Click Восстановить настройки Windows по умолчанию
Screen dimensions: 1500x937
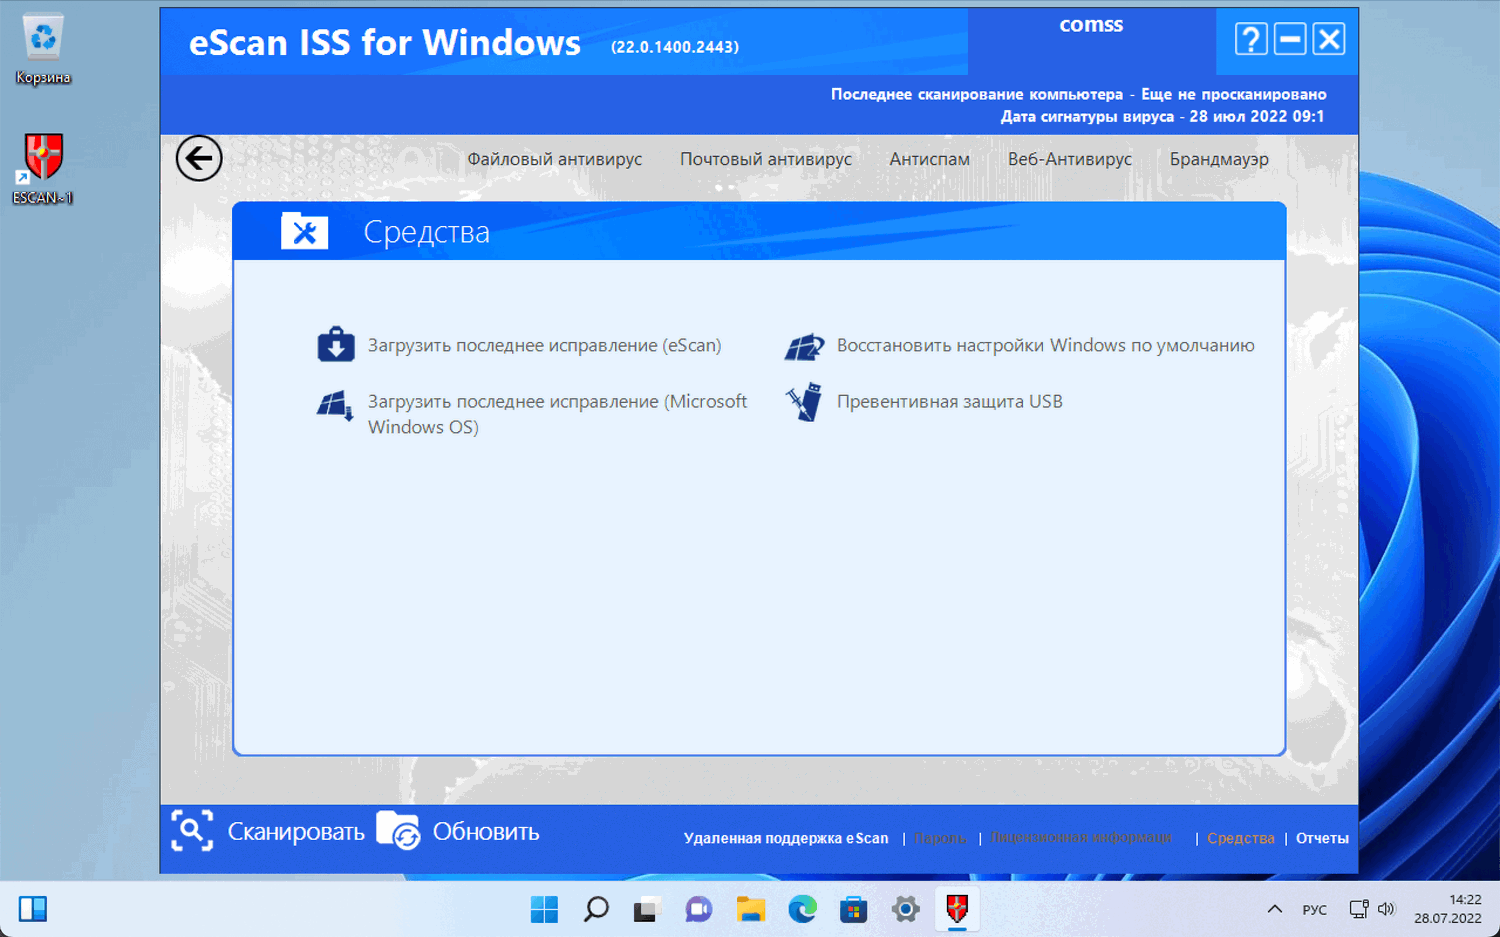pos(1045,345)
